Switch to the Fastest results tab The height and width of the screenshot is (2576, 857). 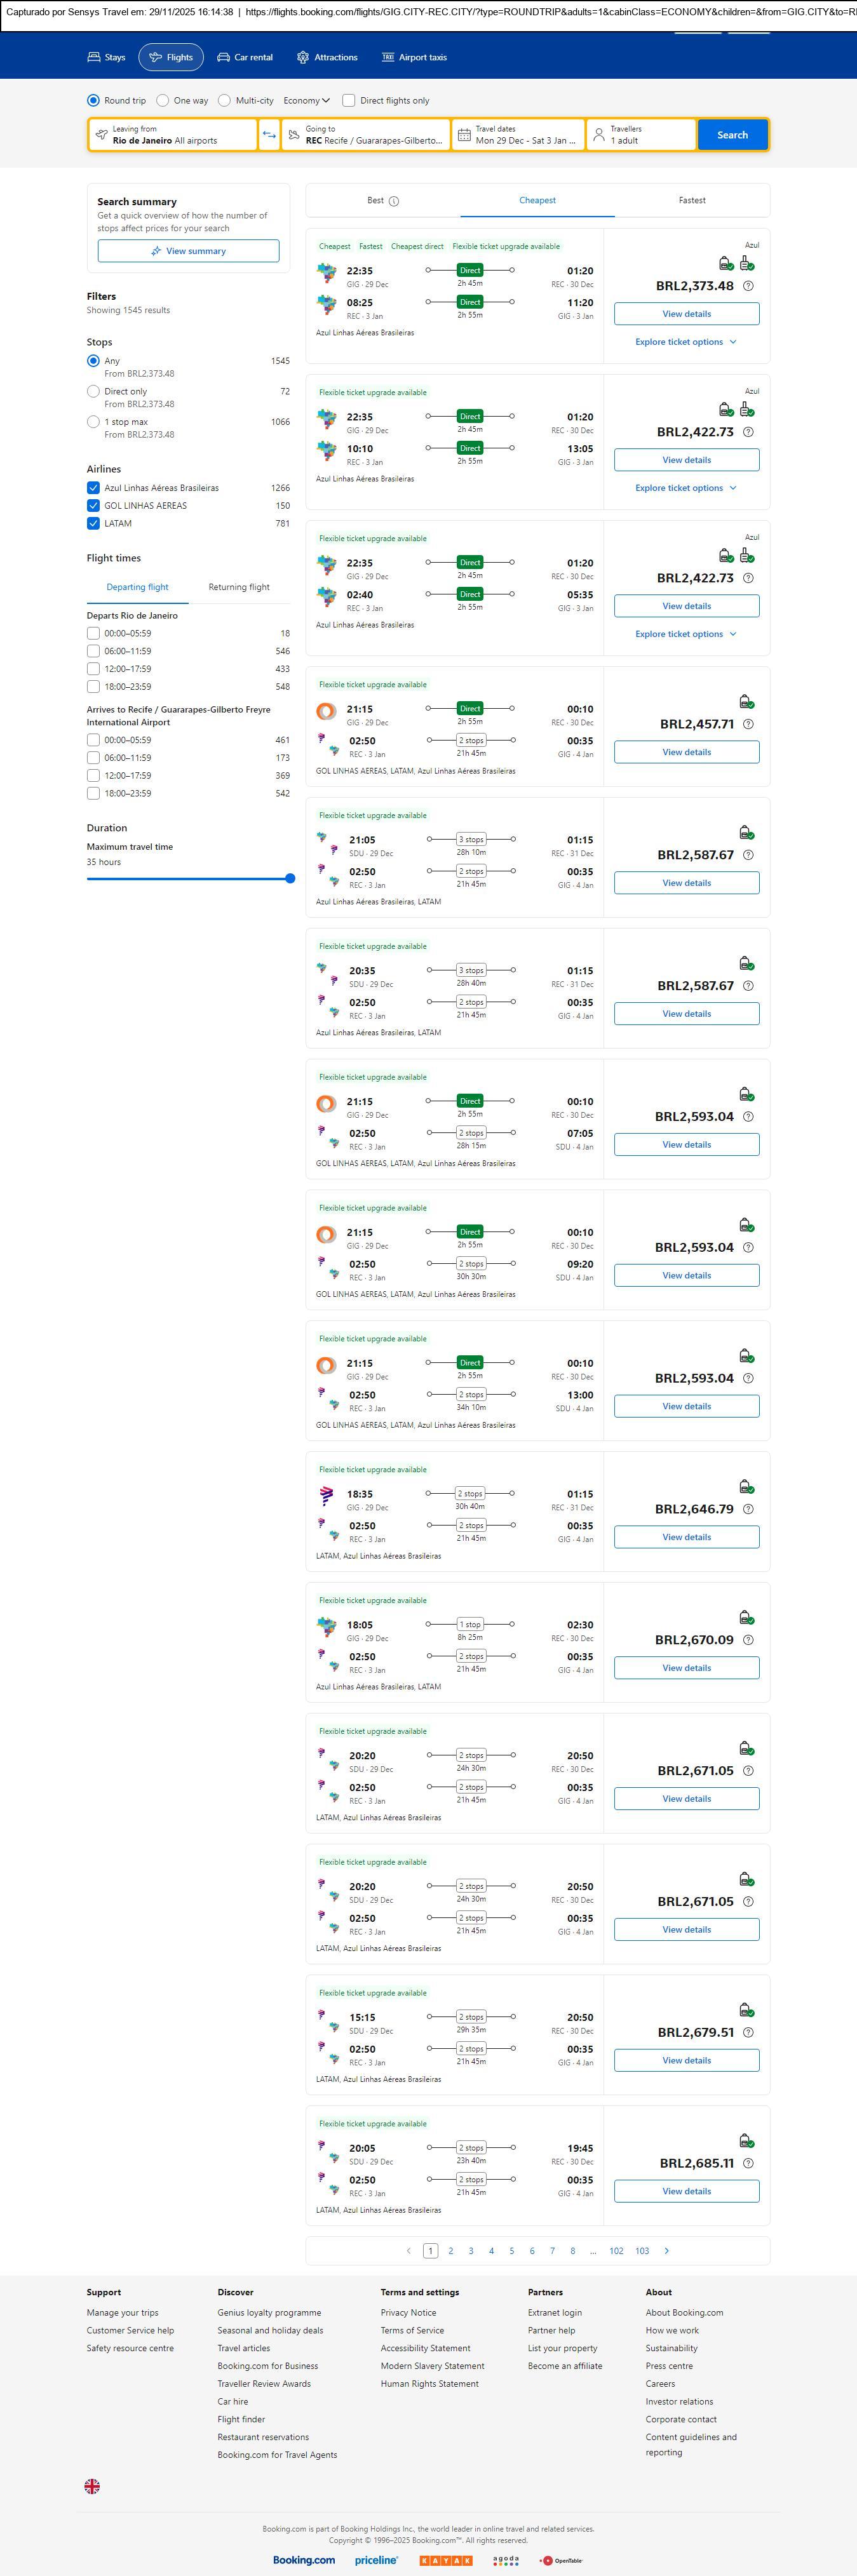point(692,201)
